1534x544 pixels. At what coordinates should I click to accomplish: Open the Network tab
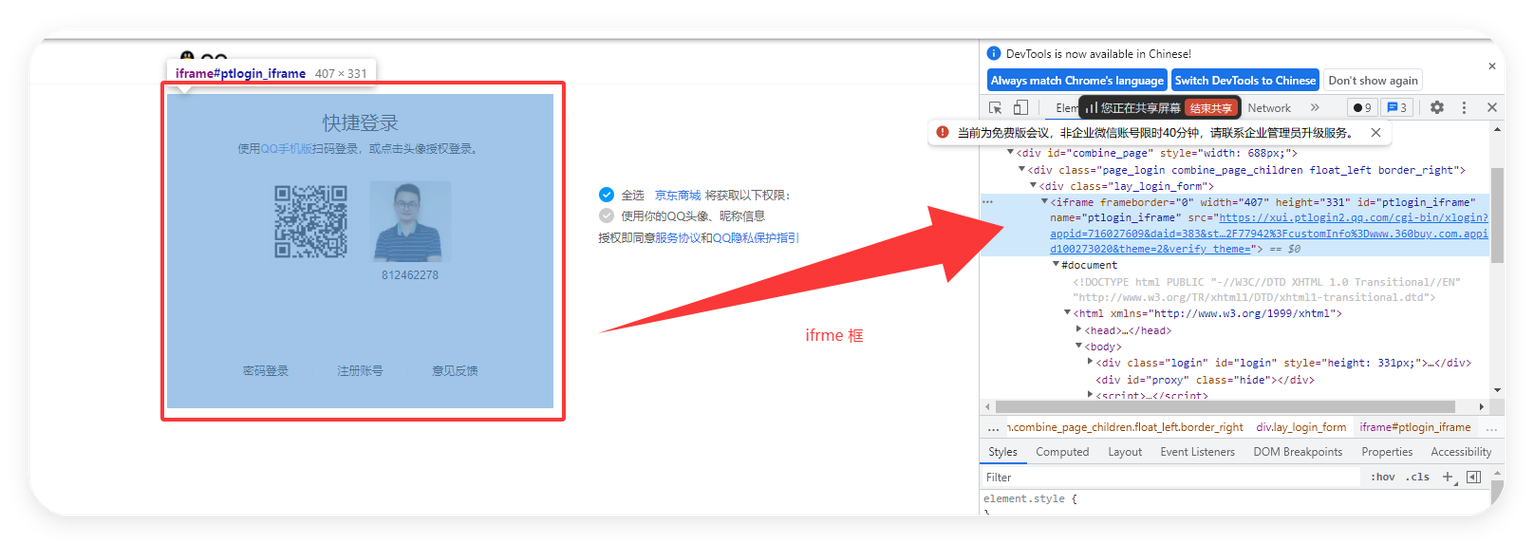1269,108
